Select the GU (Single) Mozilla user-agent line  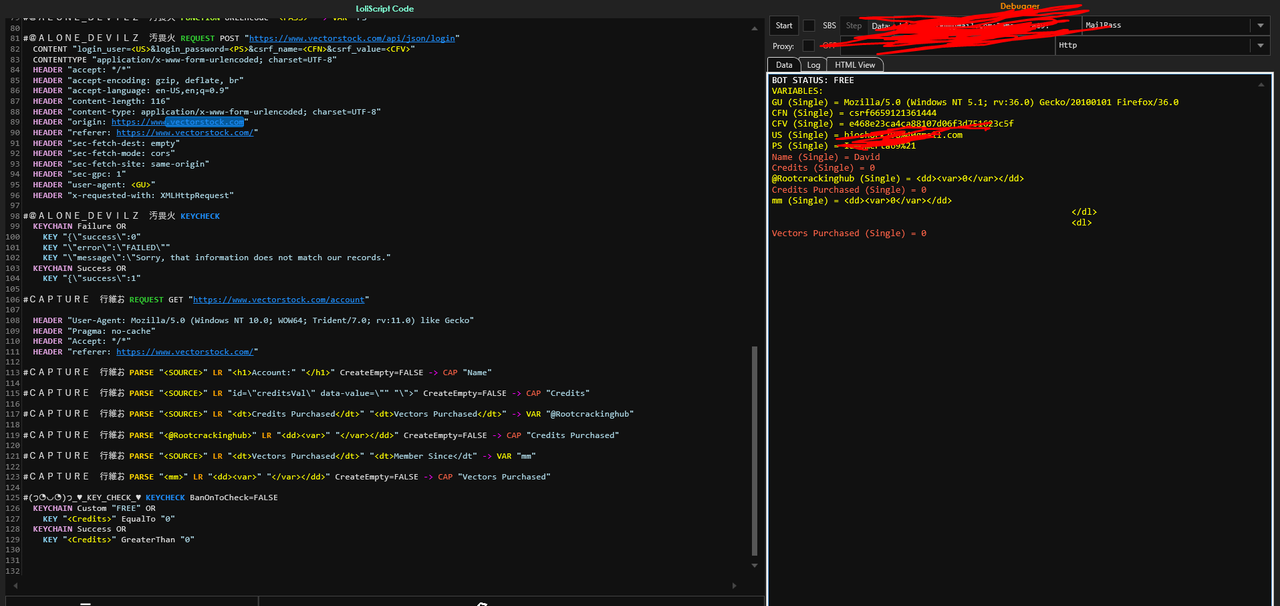(975, 102)
